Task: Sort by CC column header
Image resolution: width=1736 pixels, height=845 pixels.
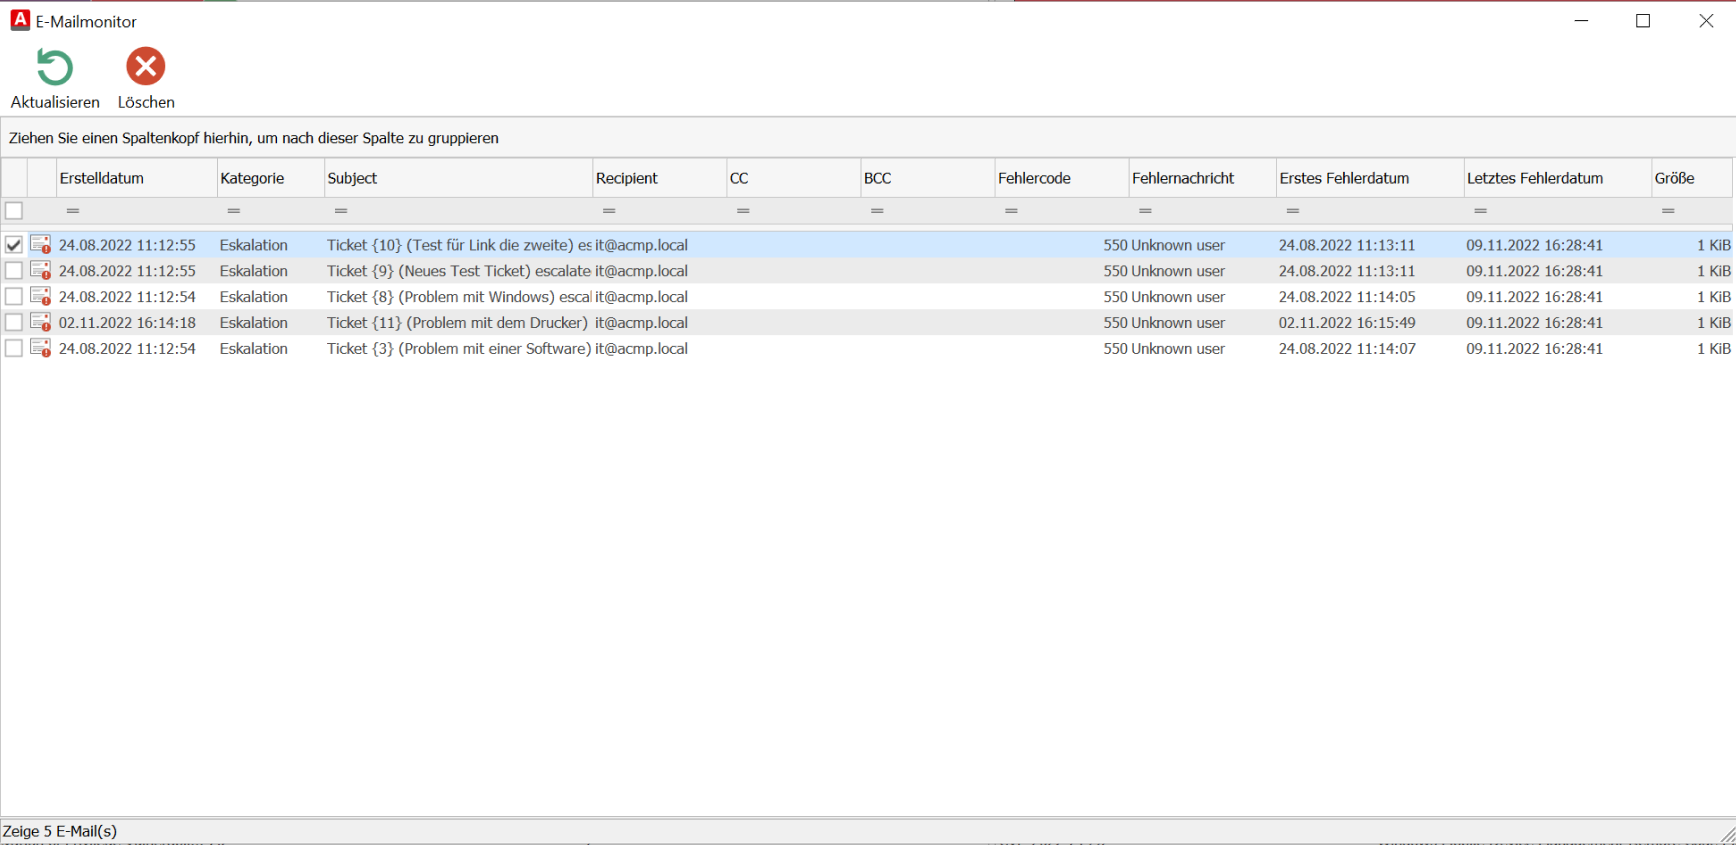Action: tap(794, 178)
